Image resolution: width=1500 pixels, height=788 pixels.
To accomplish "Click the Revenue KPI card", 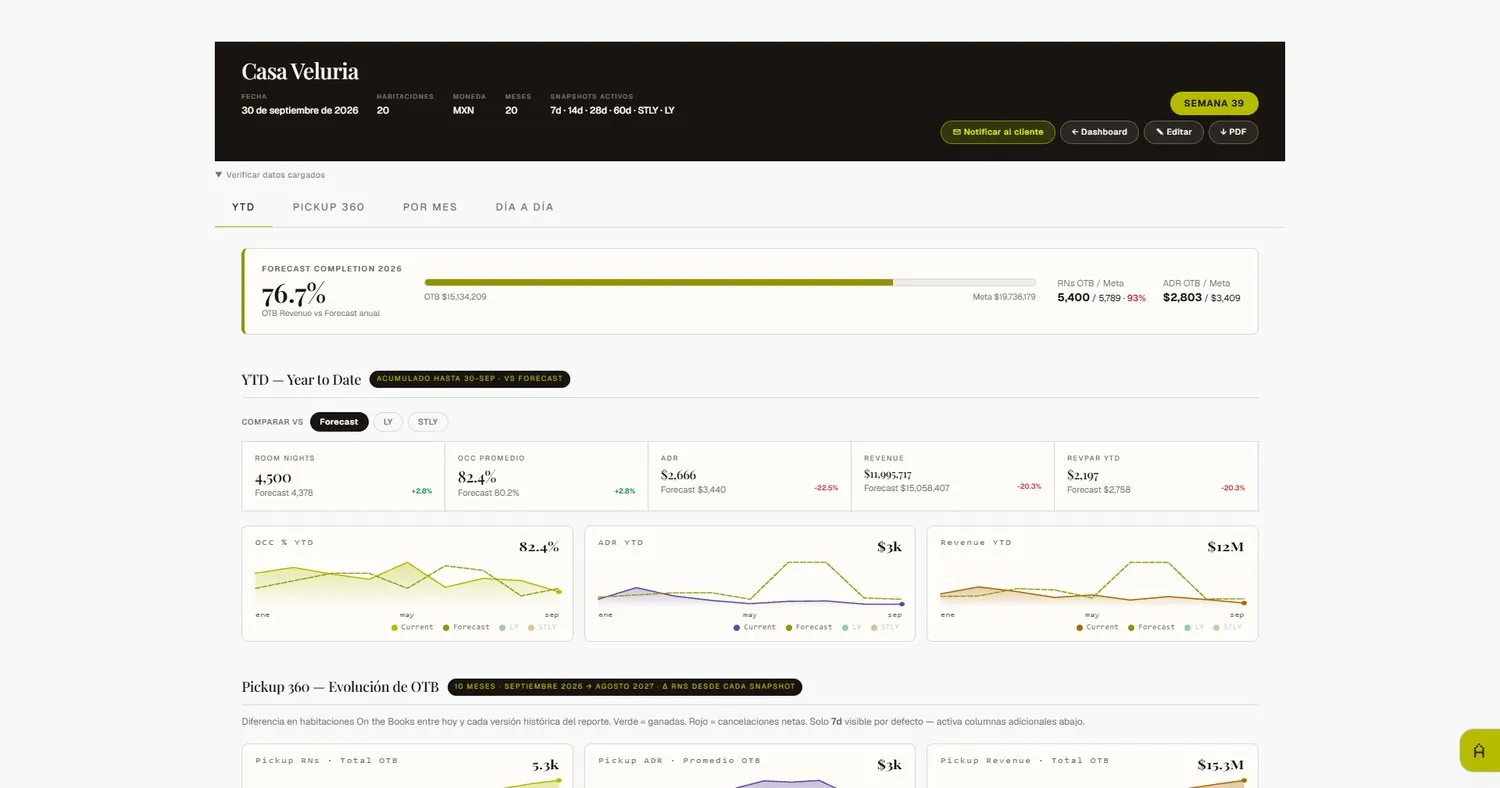I will 952,476.
